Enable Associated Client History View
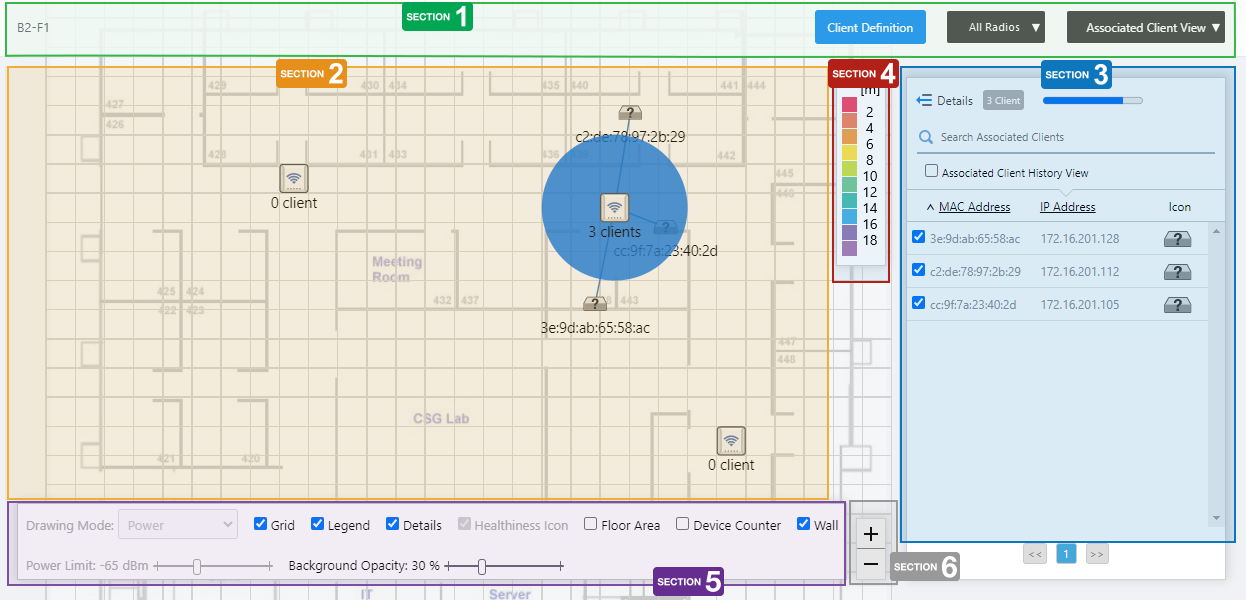 coord(932,172)
